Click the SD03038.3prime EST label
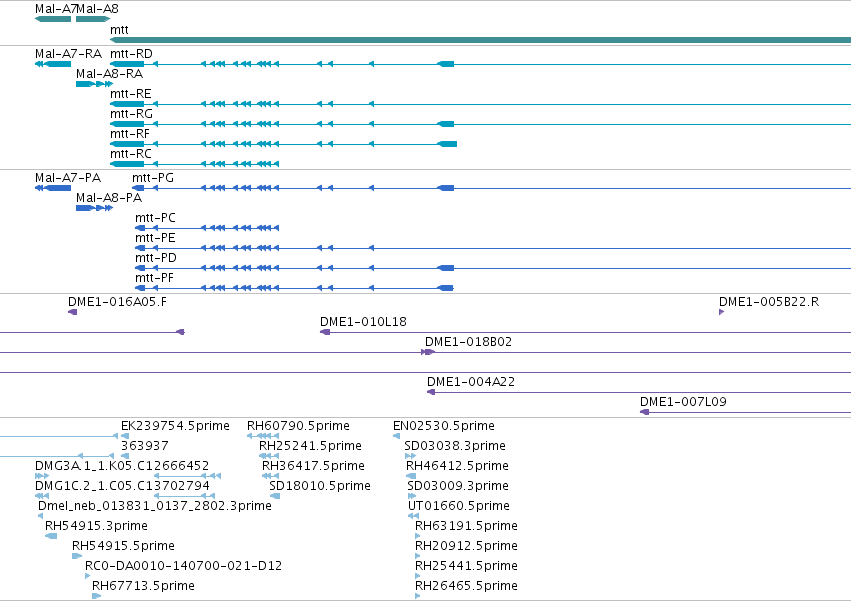This screenshot has width=851, height=601. point(455,446)
